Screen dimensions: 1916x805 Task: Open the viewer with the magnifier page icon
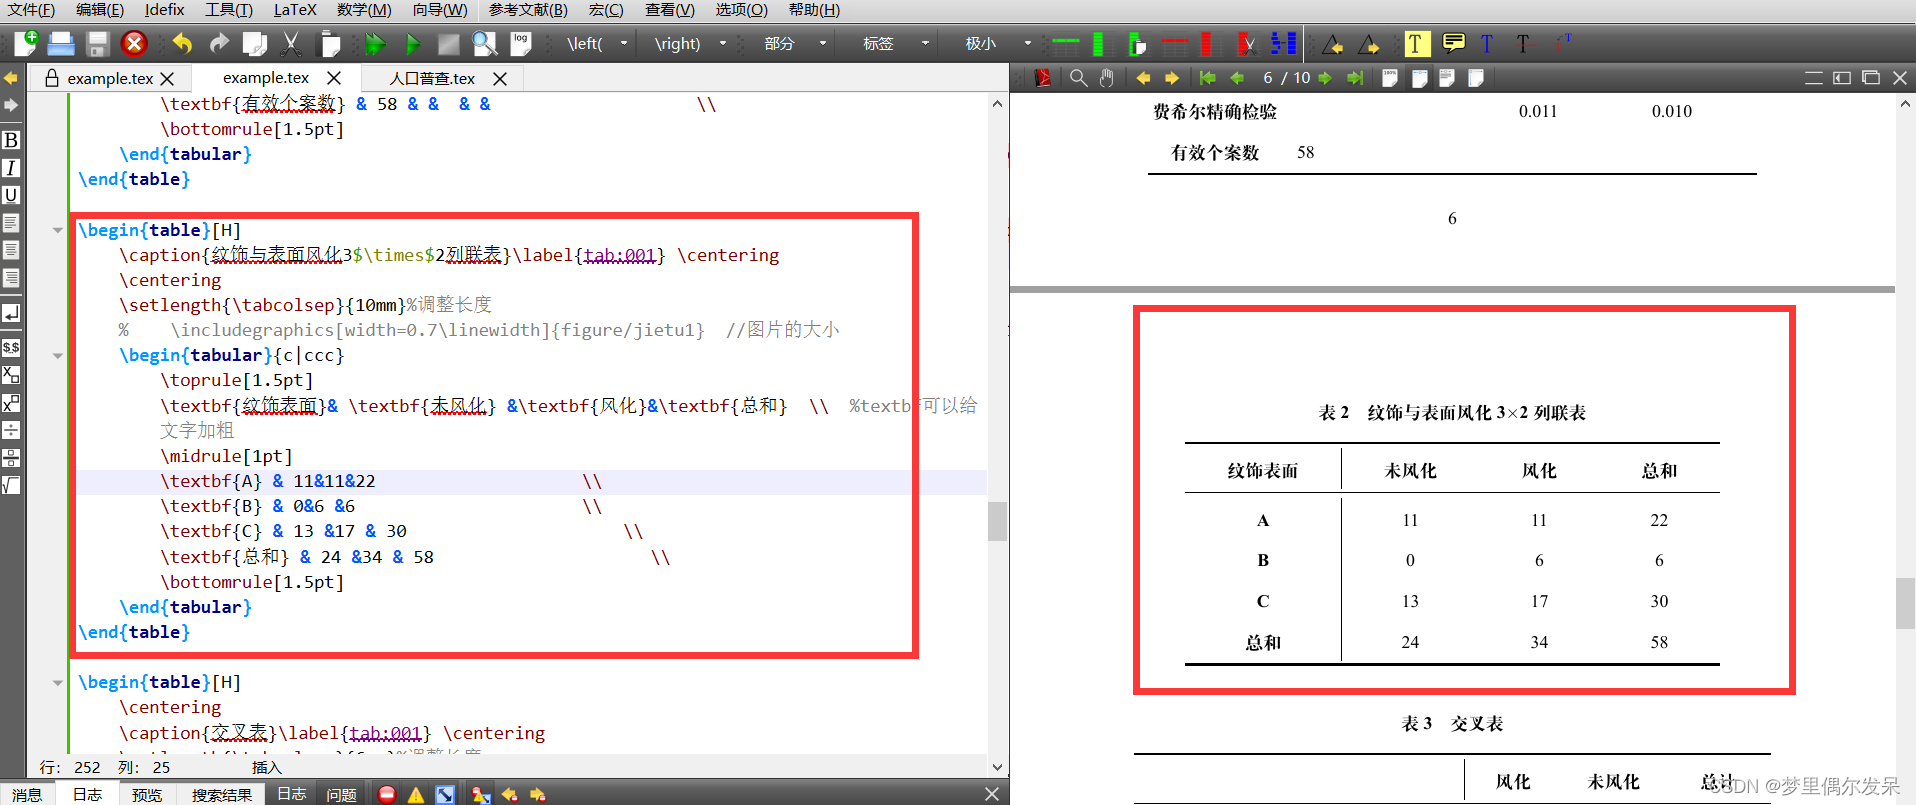[x=485, y=44]
